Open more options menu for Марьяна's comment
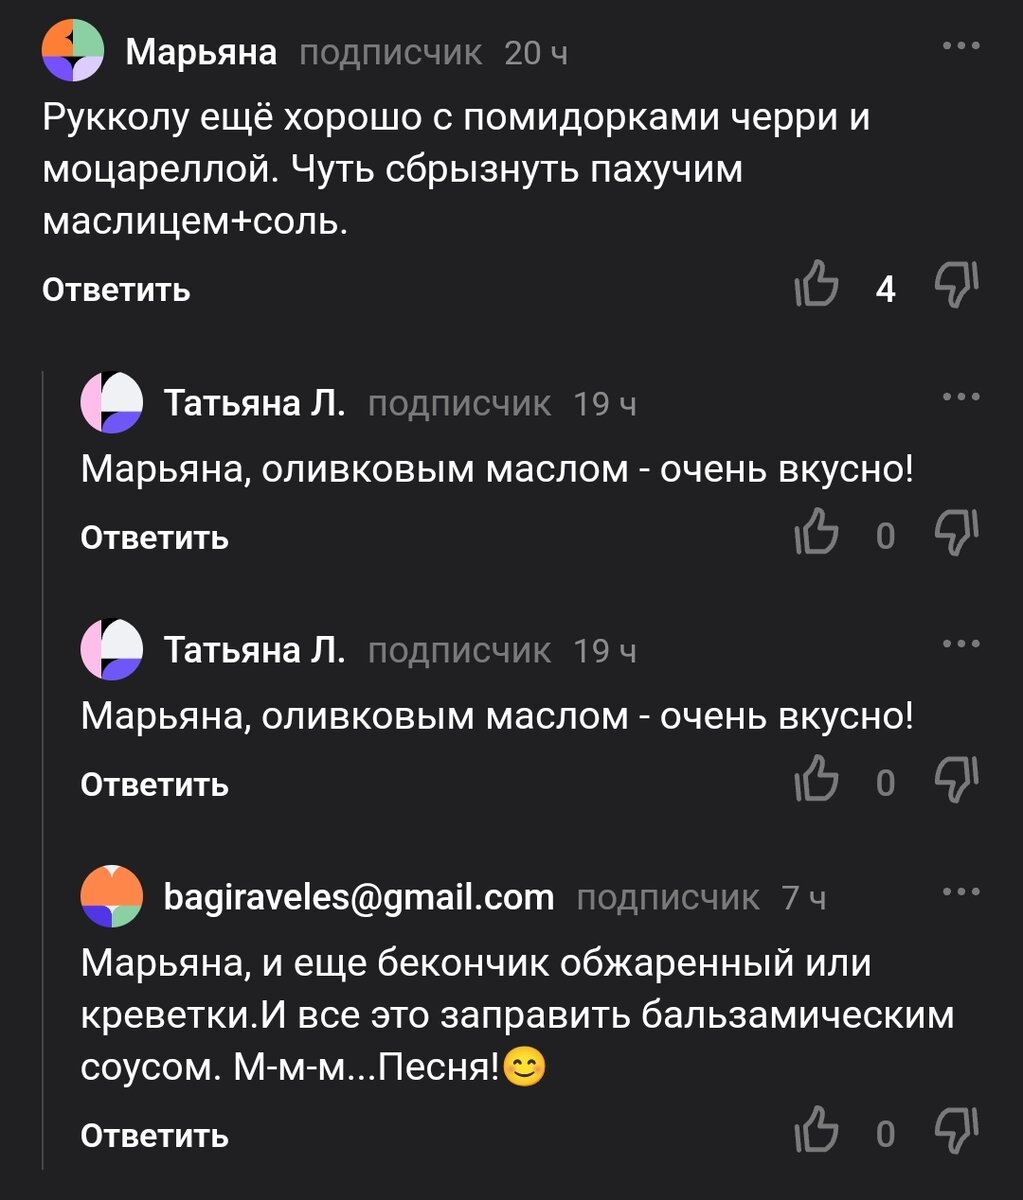 (x=961, y=46)
